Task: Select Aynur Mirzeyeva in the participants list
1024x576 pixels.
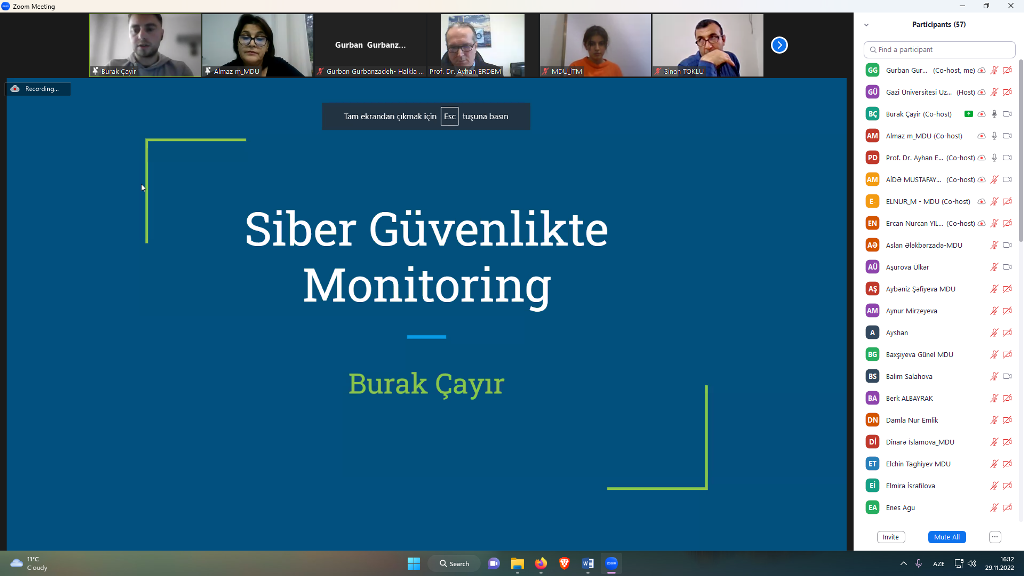Action: pyautogui.click(x=911, y=311)
